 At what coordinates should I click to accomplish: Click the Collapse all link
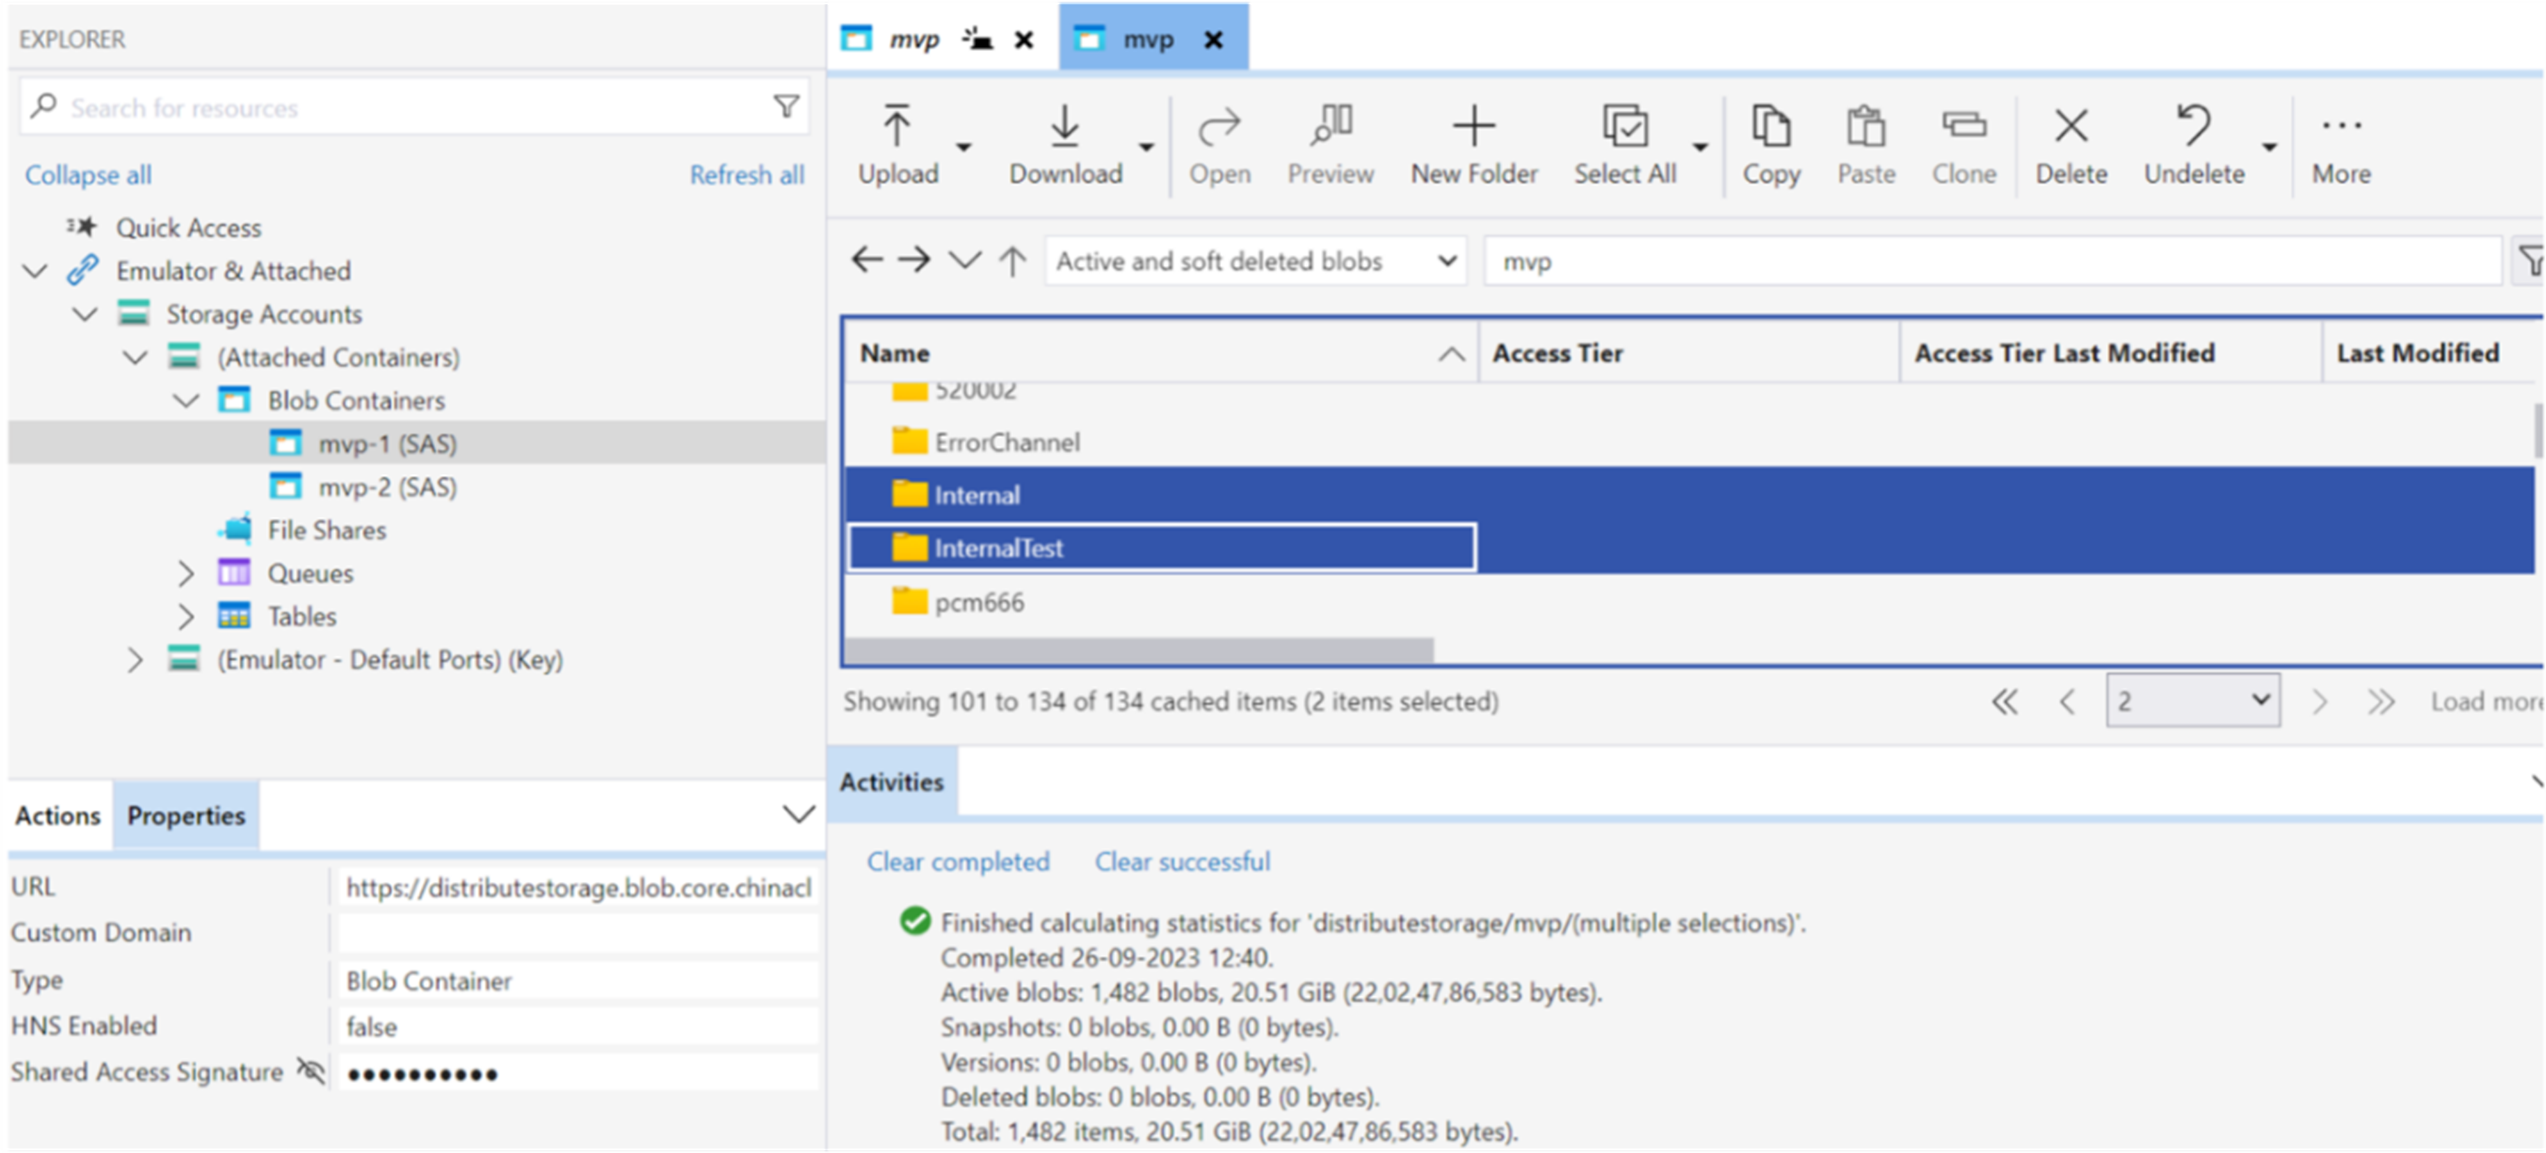[88, 174]
